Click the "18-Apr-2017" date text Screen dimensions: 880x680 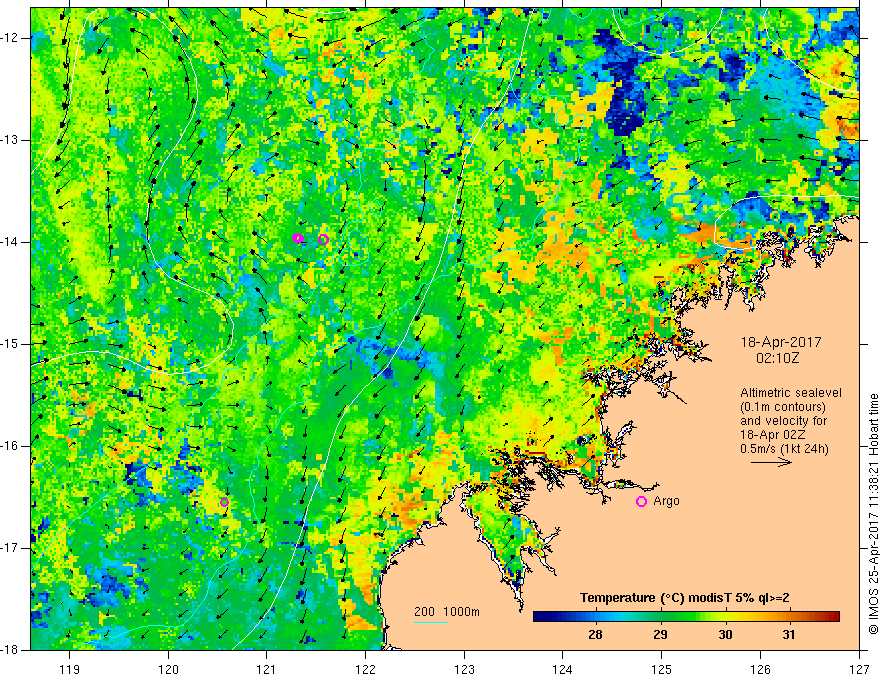click(x=781, y=342)
